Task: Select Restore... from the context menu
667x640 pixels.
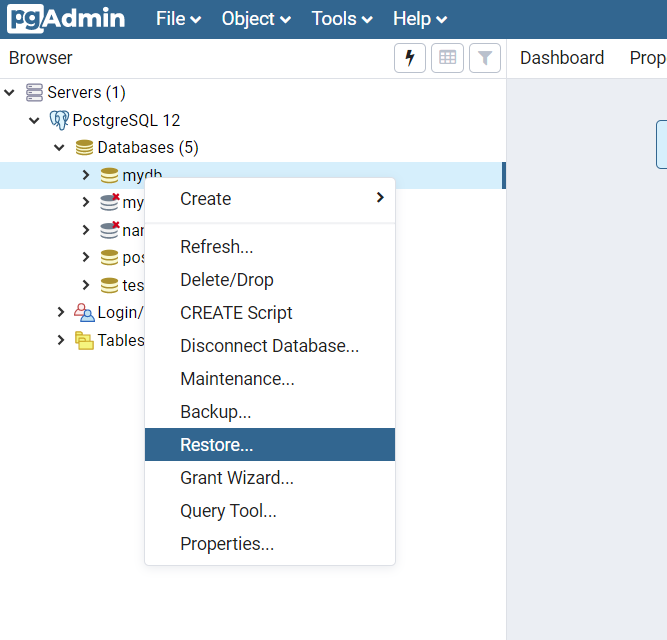Action: coord(217,445)
